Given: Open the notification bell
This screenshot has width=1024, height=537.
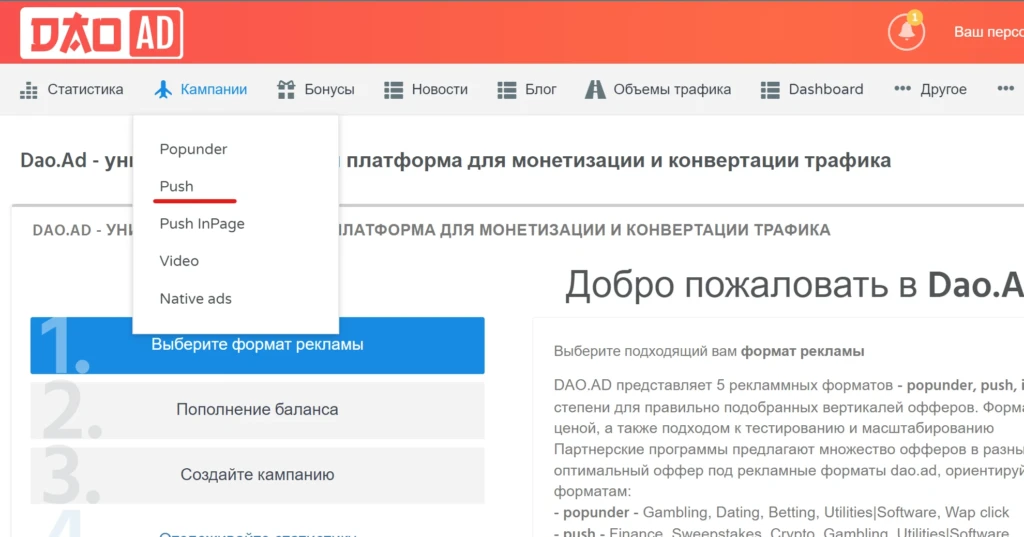Looking at the screenshot, I should tap(906, 31).
